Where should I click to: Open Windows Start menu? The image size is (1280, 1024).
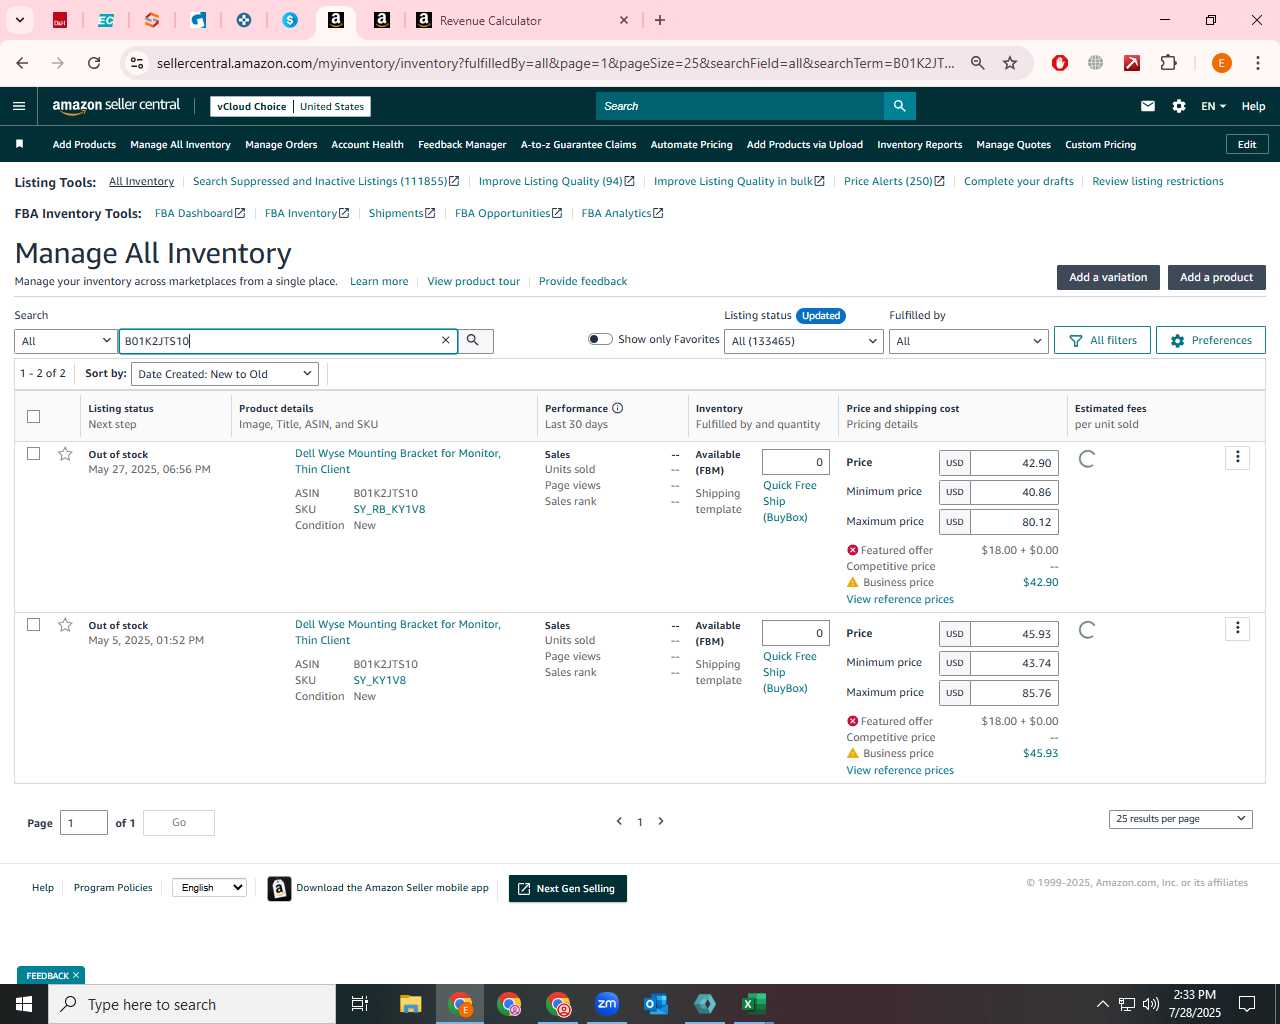tap(24, 1004)
